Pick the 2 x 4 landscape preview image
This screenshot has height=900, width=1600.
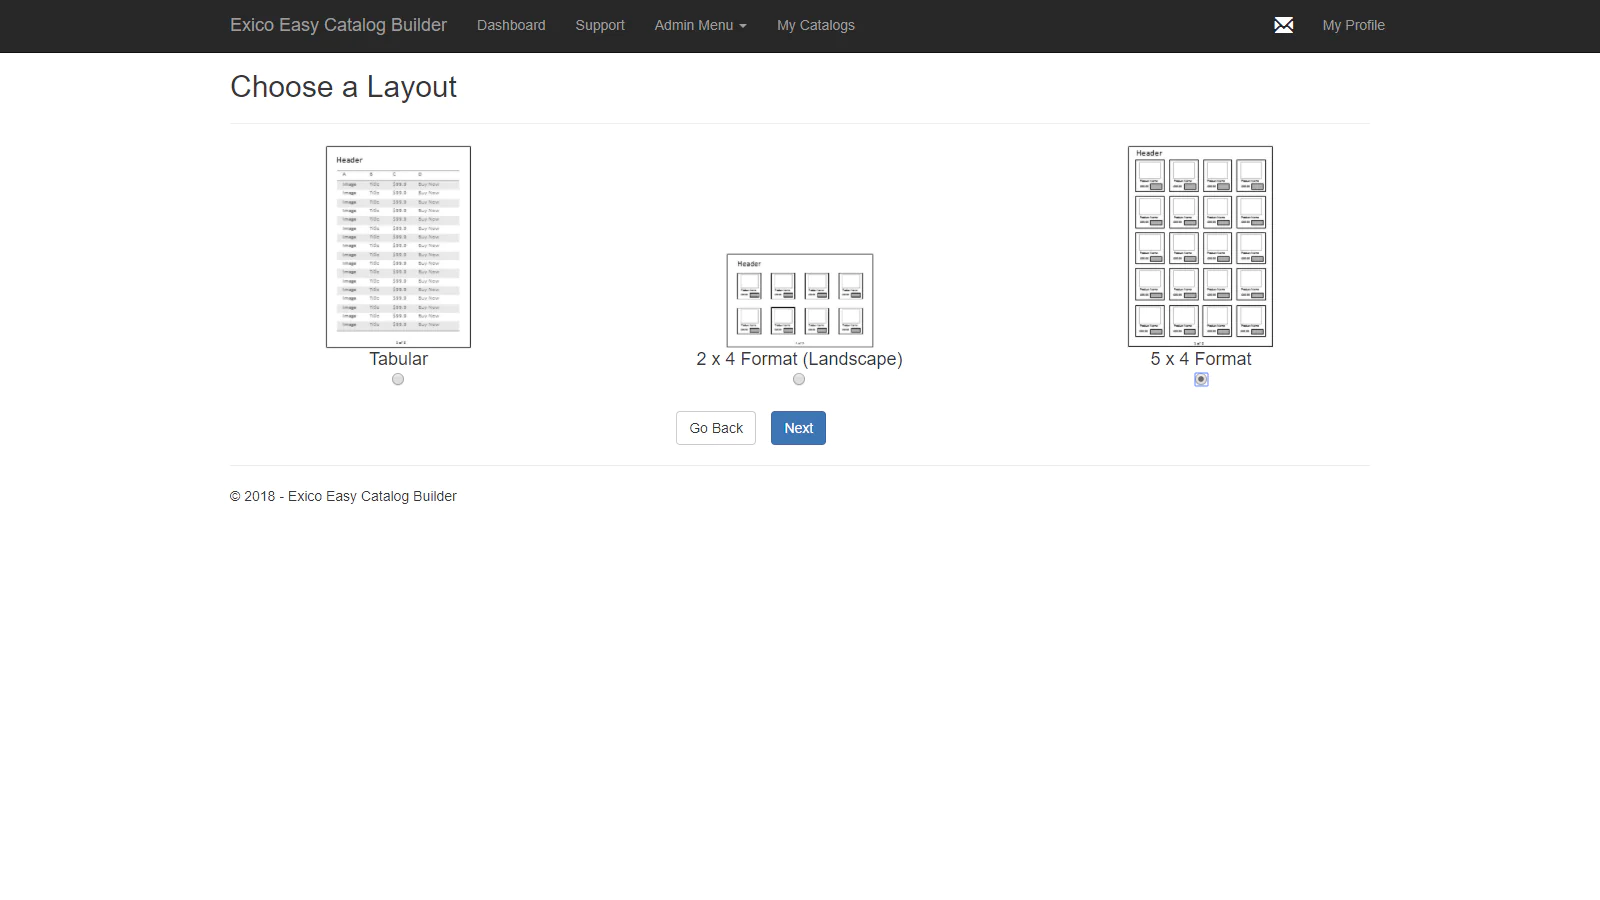tap(799, 300)
